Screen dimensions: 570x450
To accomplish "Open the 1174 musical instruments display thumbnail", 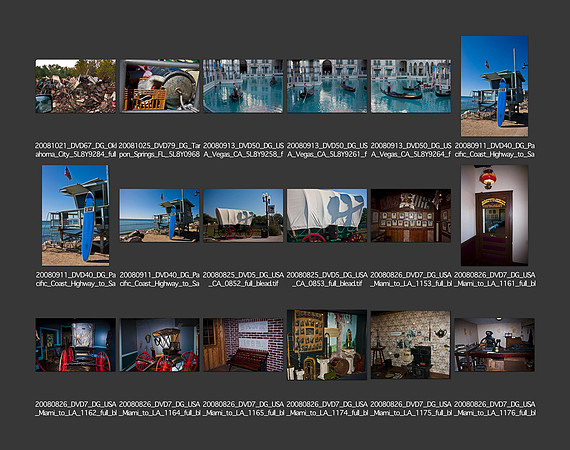I will tap(327, 345).
